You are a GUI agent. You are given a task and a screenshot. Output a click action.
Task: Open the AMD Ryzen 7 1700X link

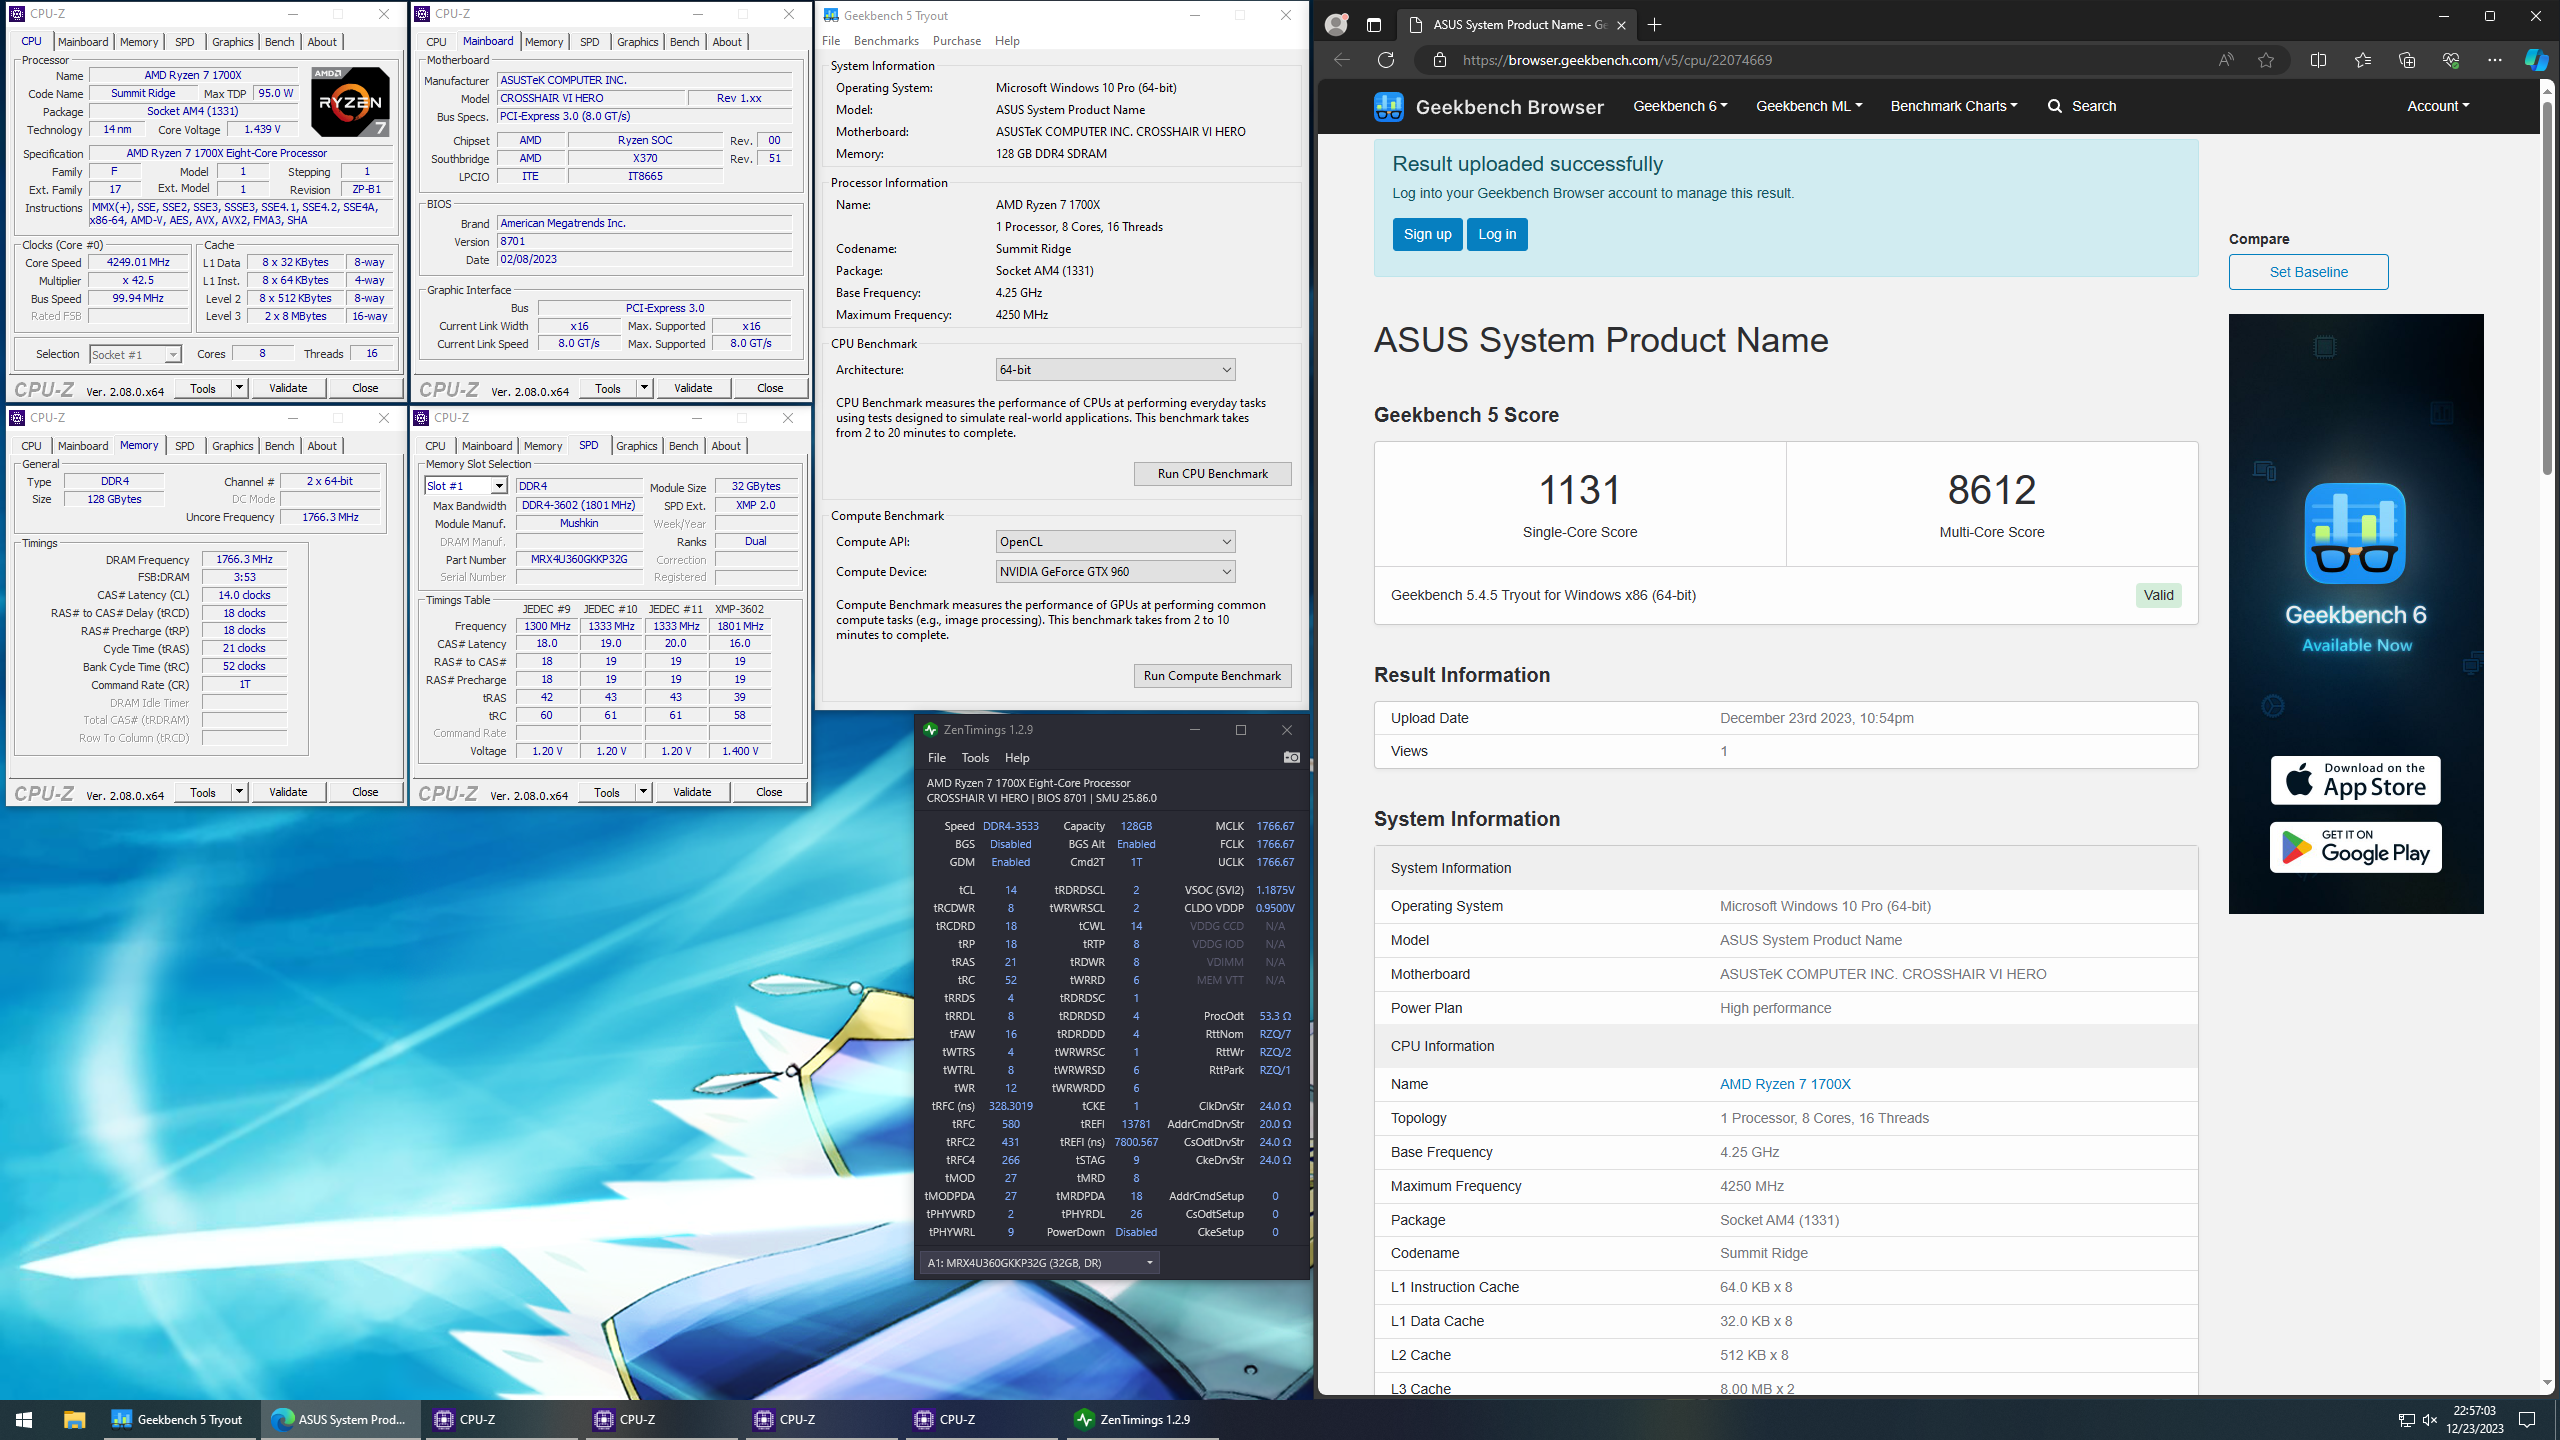[x=1785, y=1084]
